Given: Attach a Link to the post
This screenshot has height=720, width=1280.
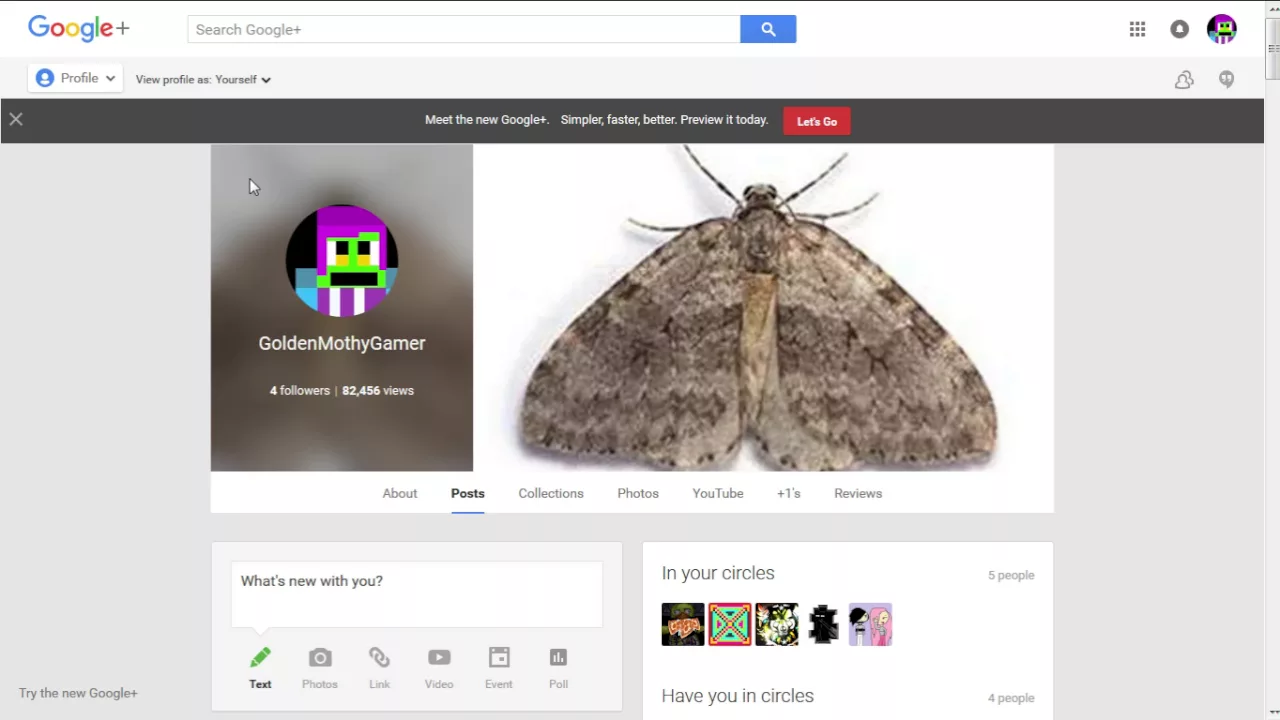Looking at the screenshot, I should pyautogui.click(x=379, y=668).
